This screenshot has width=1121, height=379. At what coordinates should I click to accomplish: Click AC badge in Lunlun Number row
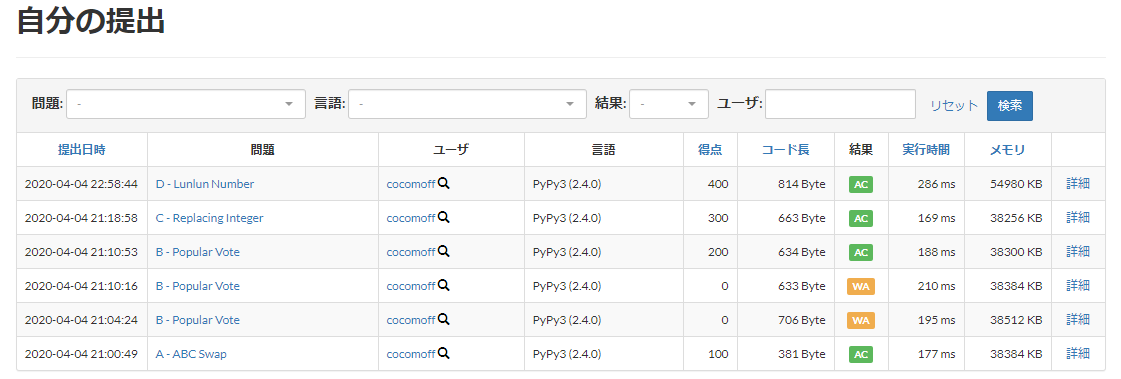861,184
